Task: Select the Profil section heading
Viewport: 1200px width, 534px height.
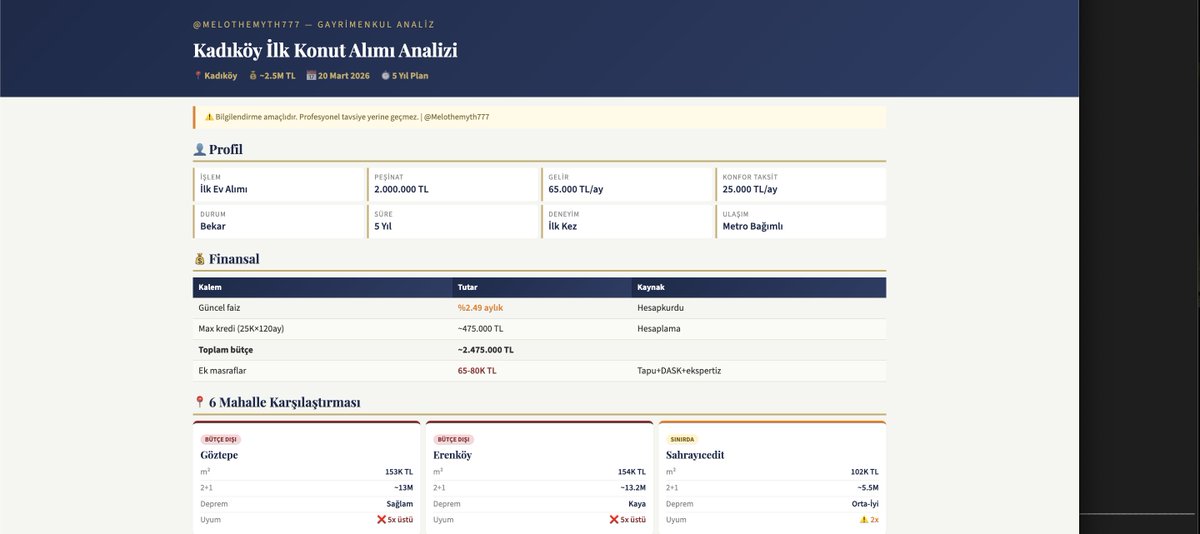Action: point(226,150)
